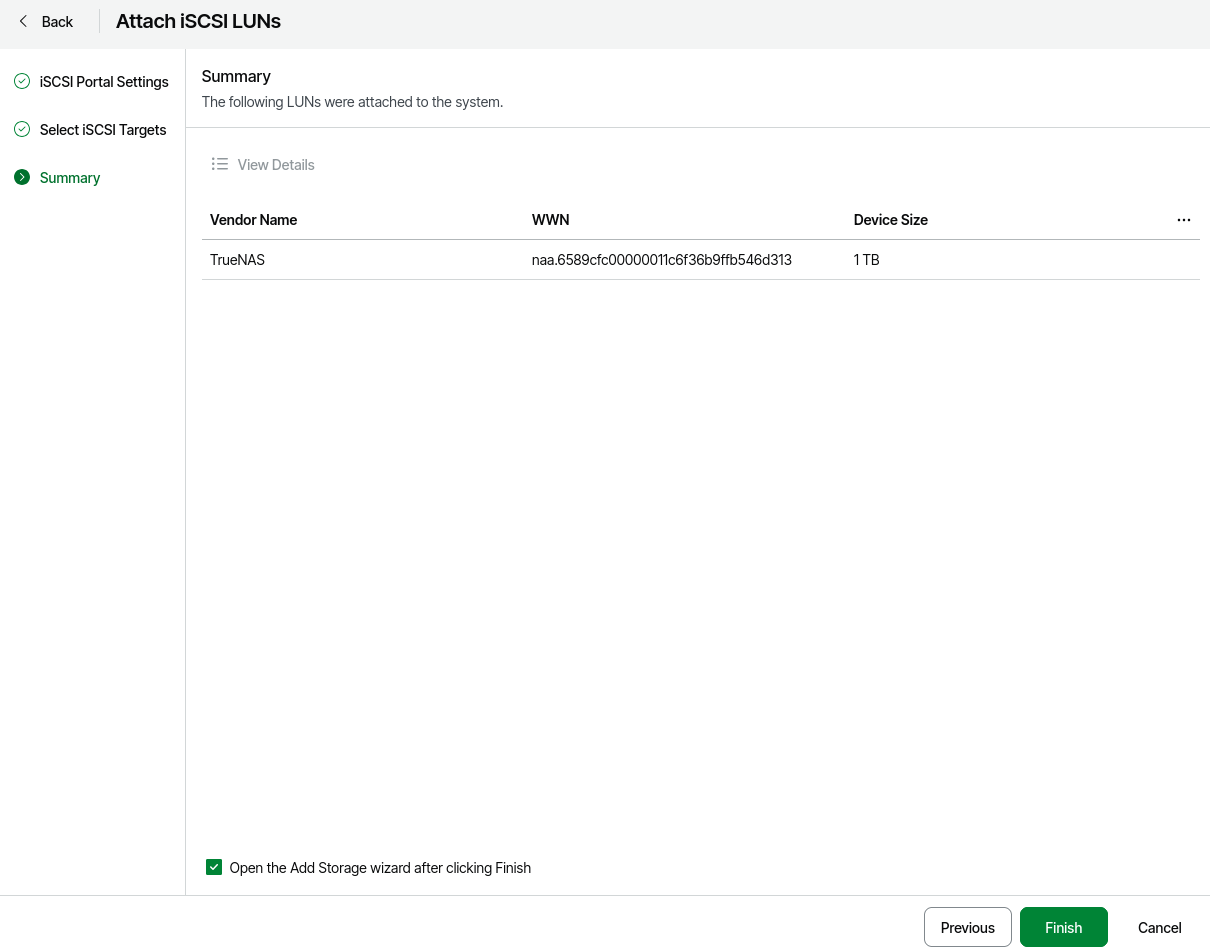Uncheck Open the Add Storage wizard checkbox
The width and height of the screenshot is (1210, 951).
pyautogui.click(x=214, y=867)
